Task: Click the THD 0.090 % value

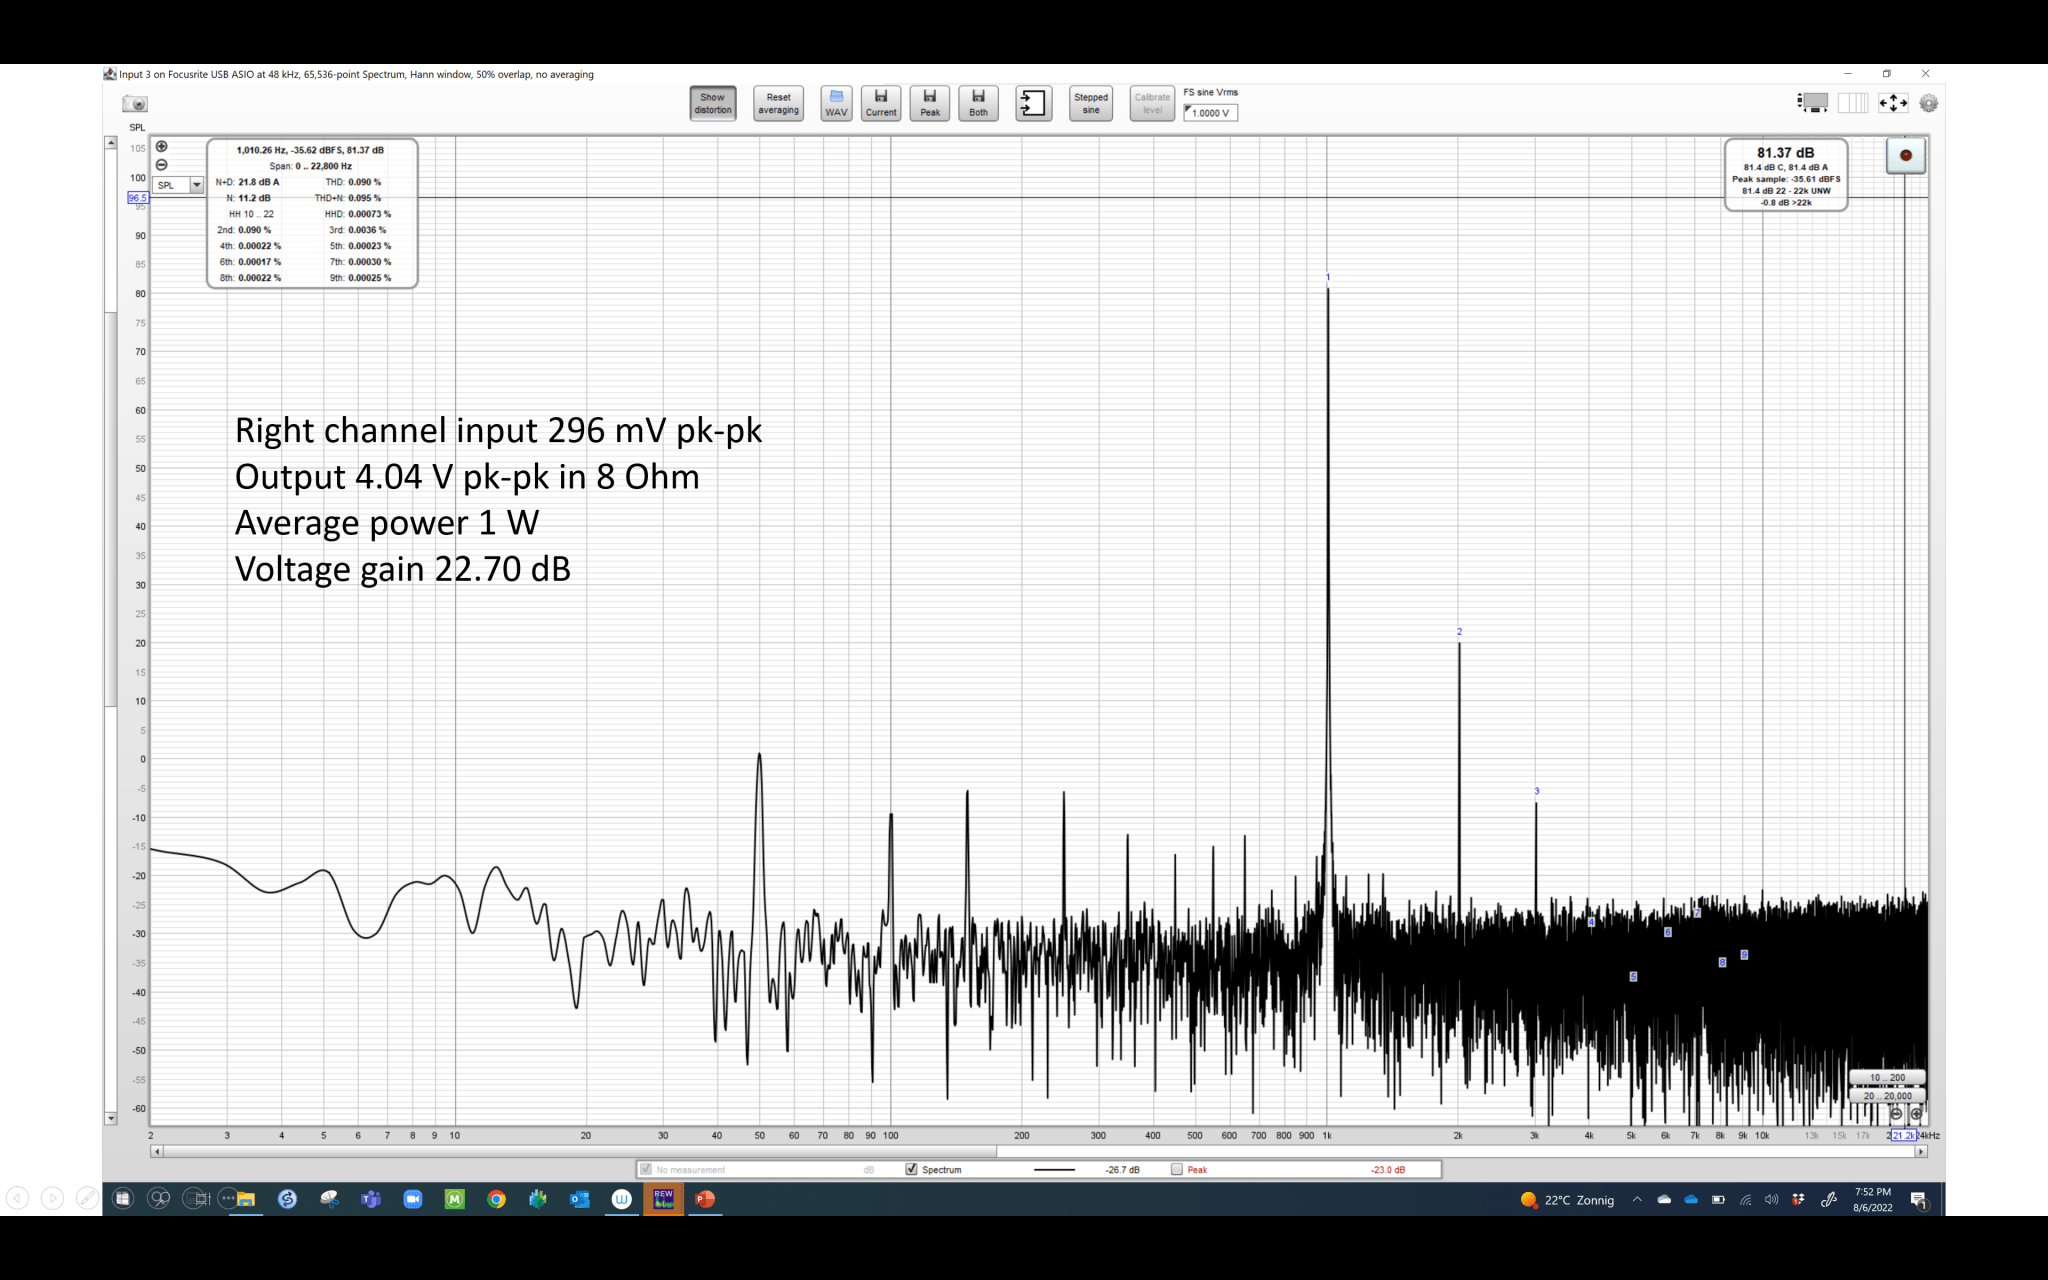Action: pyautogui.click(x=364, y=182)
